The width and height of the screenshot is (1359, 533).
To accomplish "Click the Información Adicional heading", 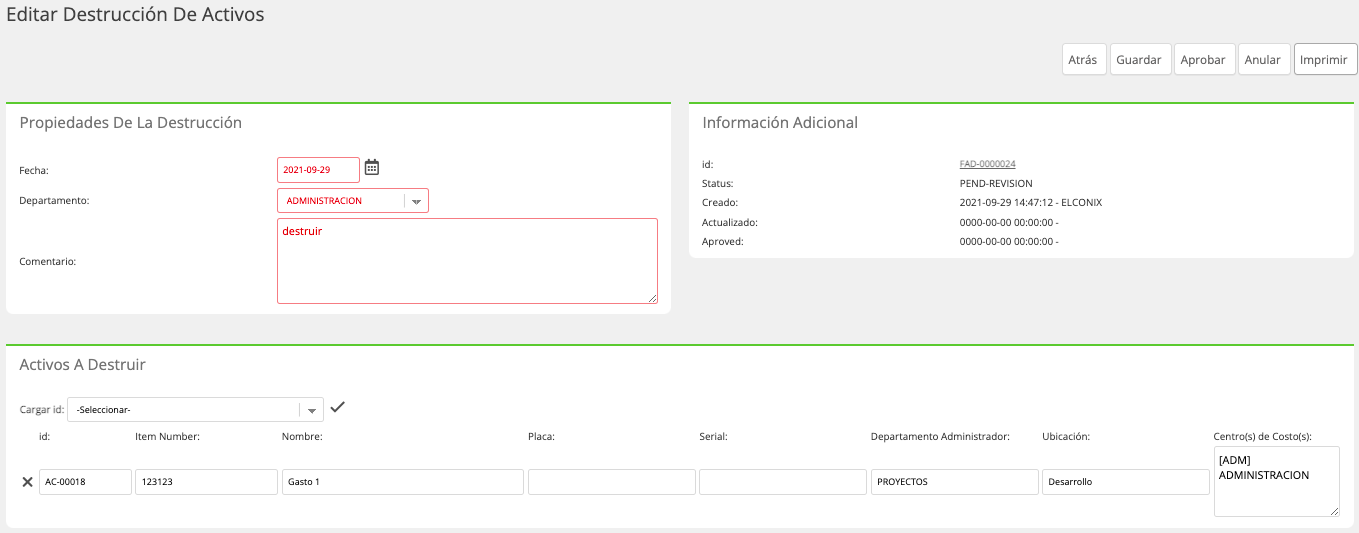I will pyautogui.click(x=780, y=123).
